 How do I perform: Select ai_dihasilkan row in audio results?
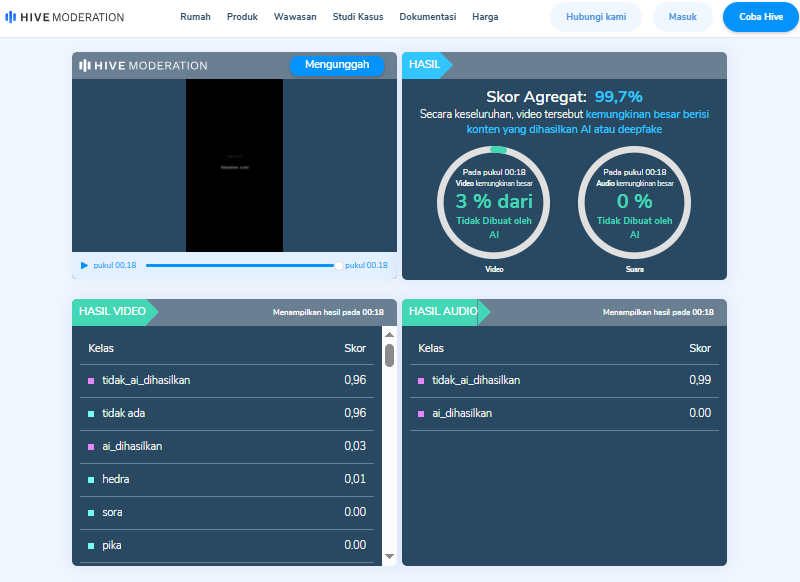564,414
